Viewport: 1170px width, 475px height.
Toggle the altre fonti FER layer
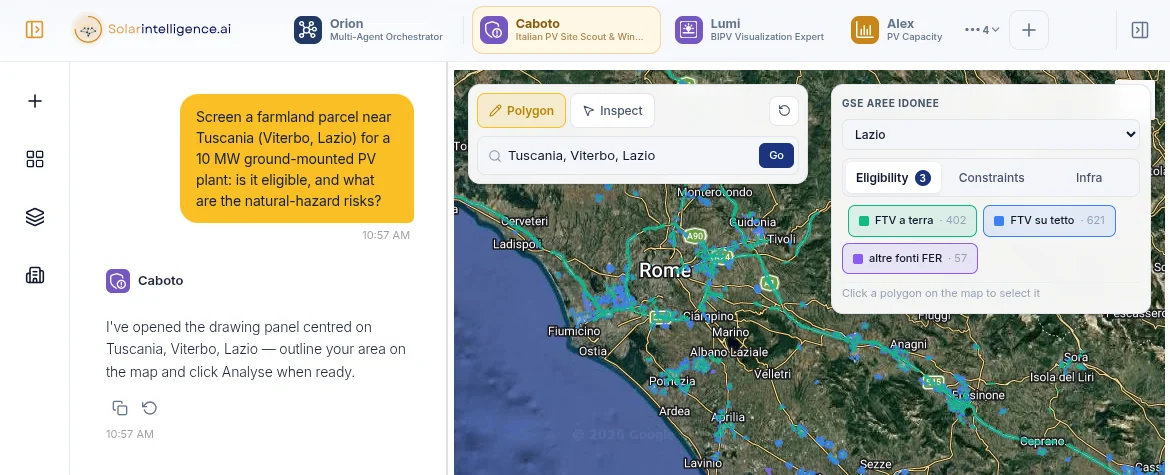tap(910, 259)
